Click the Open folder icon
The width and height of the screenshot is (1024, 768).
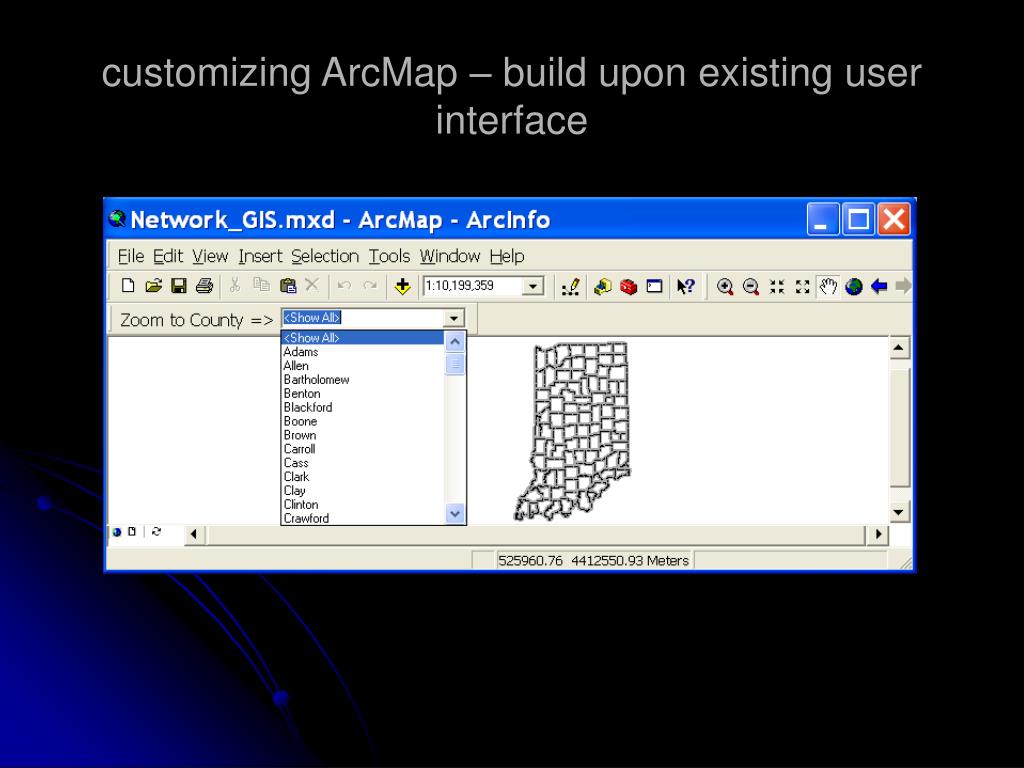pyautogui.click(x=153, y=285)
